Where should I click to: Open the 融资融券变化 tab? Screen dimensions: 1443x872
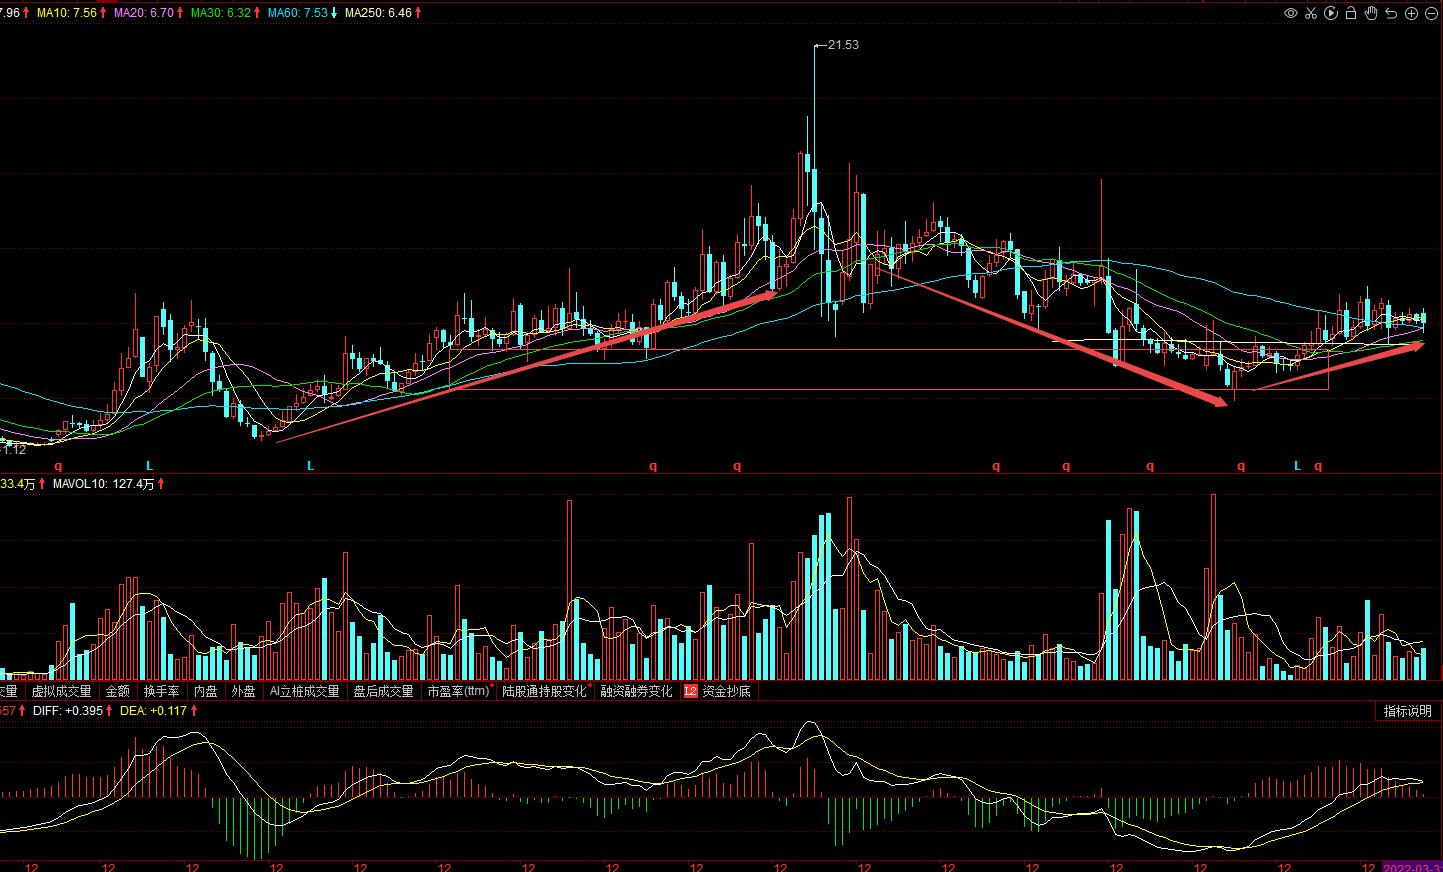coord(636,691)
